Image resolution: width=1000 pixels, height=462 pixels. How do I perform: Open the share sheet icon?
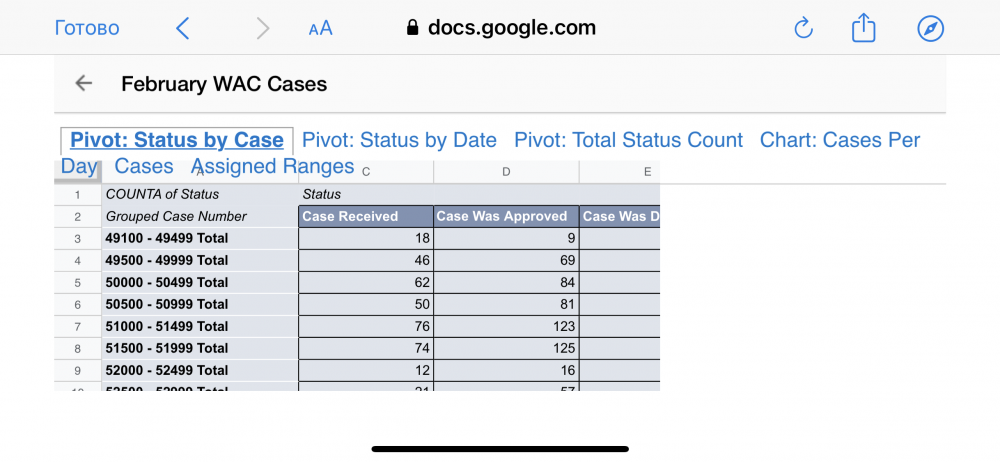864,28
